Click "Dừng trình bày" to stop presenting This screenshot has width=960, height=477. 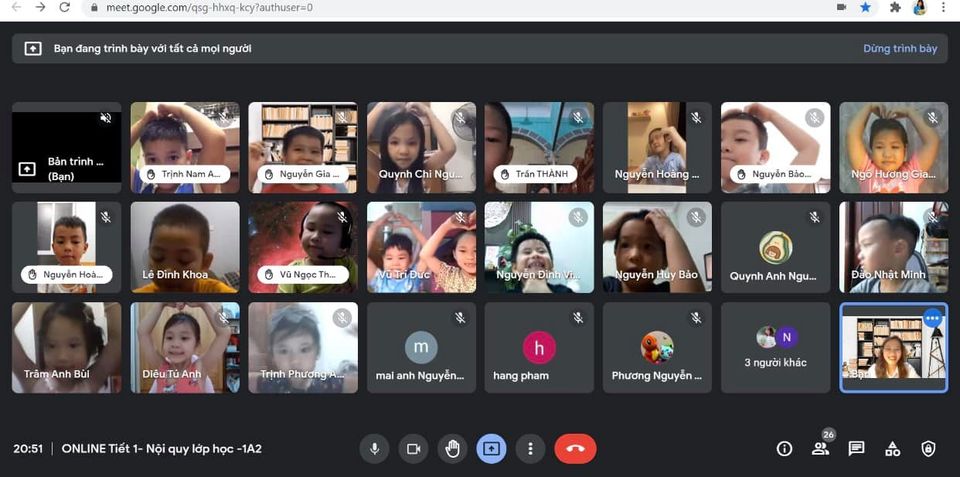click(x=900, y=48)
